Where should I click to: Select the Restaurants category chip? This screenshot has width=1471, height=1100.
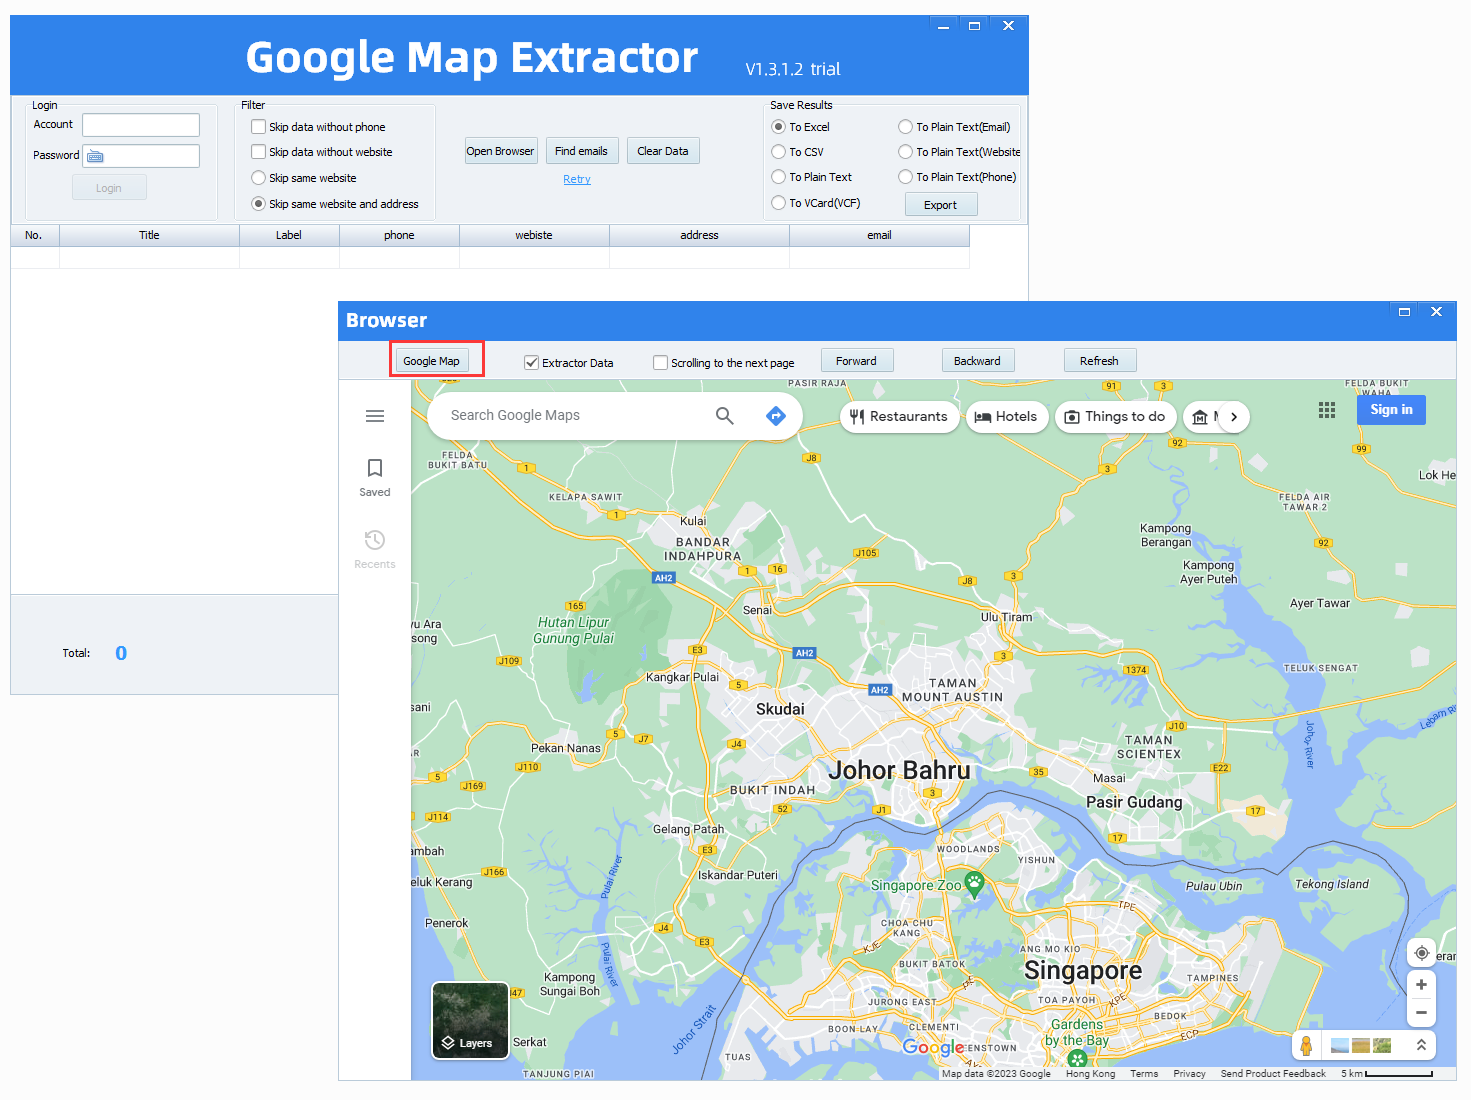click(x=898, y=417)
